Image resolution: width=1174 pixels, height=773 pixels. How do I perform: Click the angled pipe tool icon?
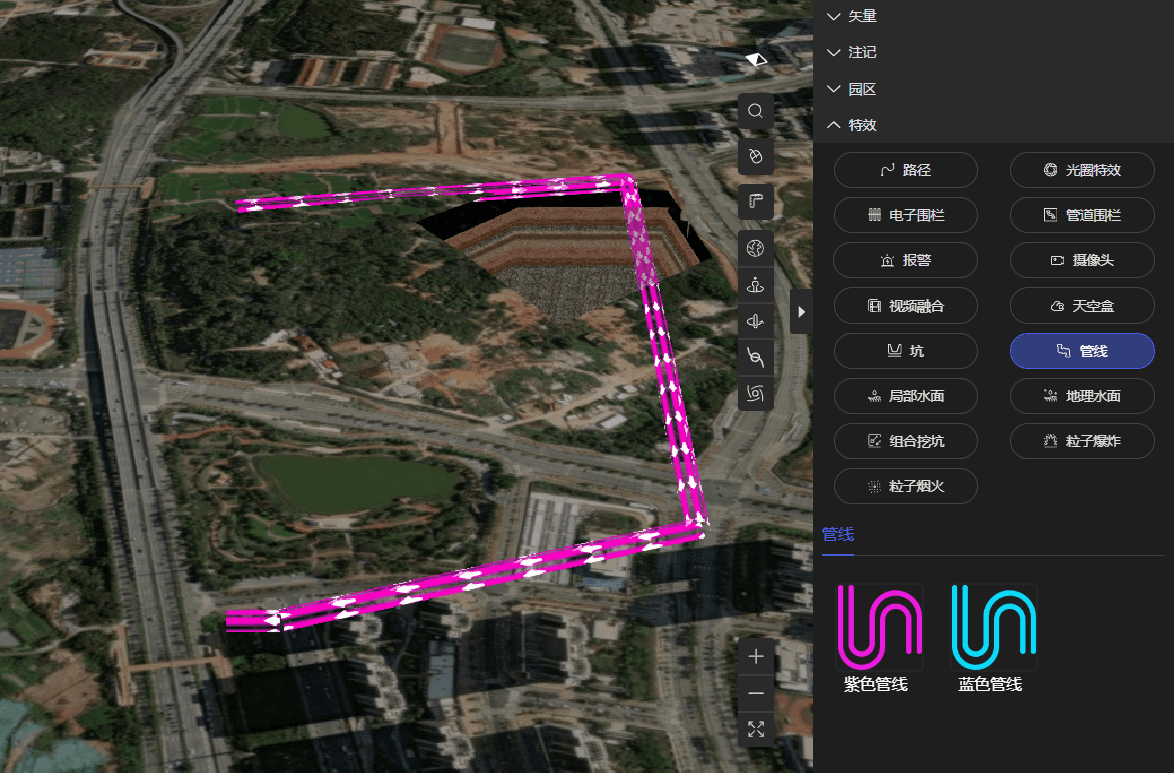(756, 202)
